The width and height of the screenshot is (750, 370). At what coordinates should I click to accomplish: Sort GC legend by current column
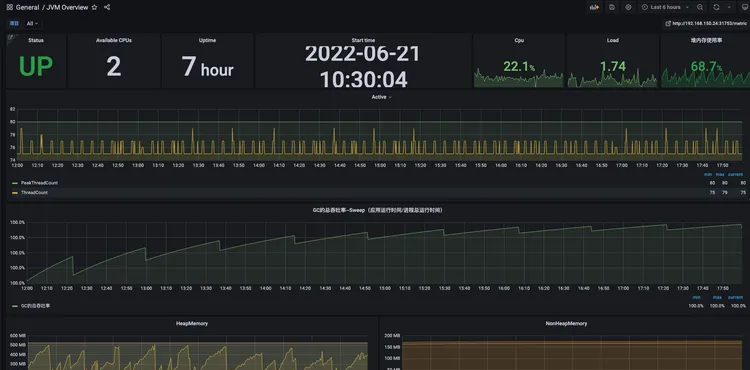[x=735, y=297]
